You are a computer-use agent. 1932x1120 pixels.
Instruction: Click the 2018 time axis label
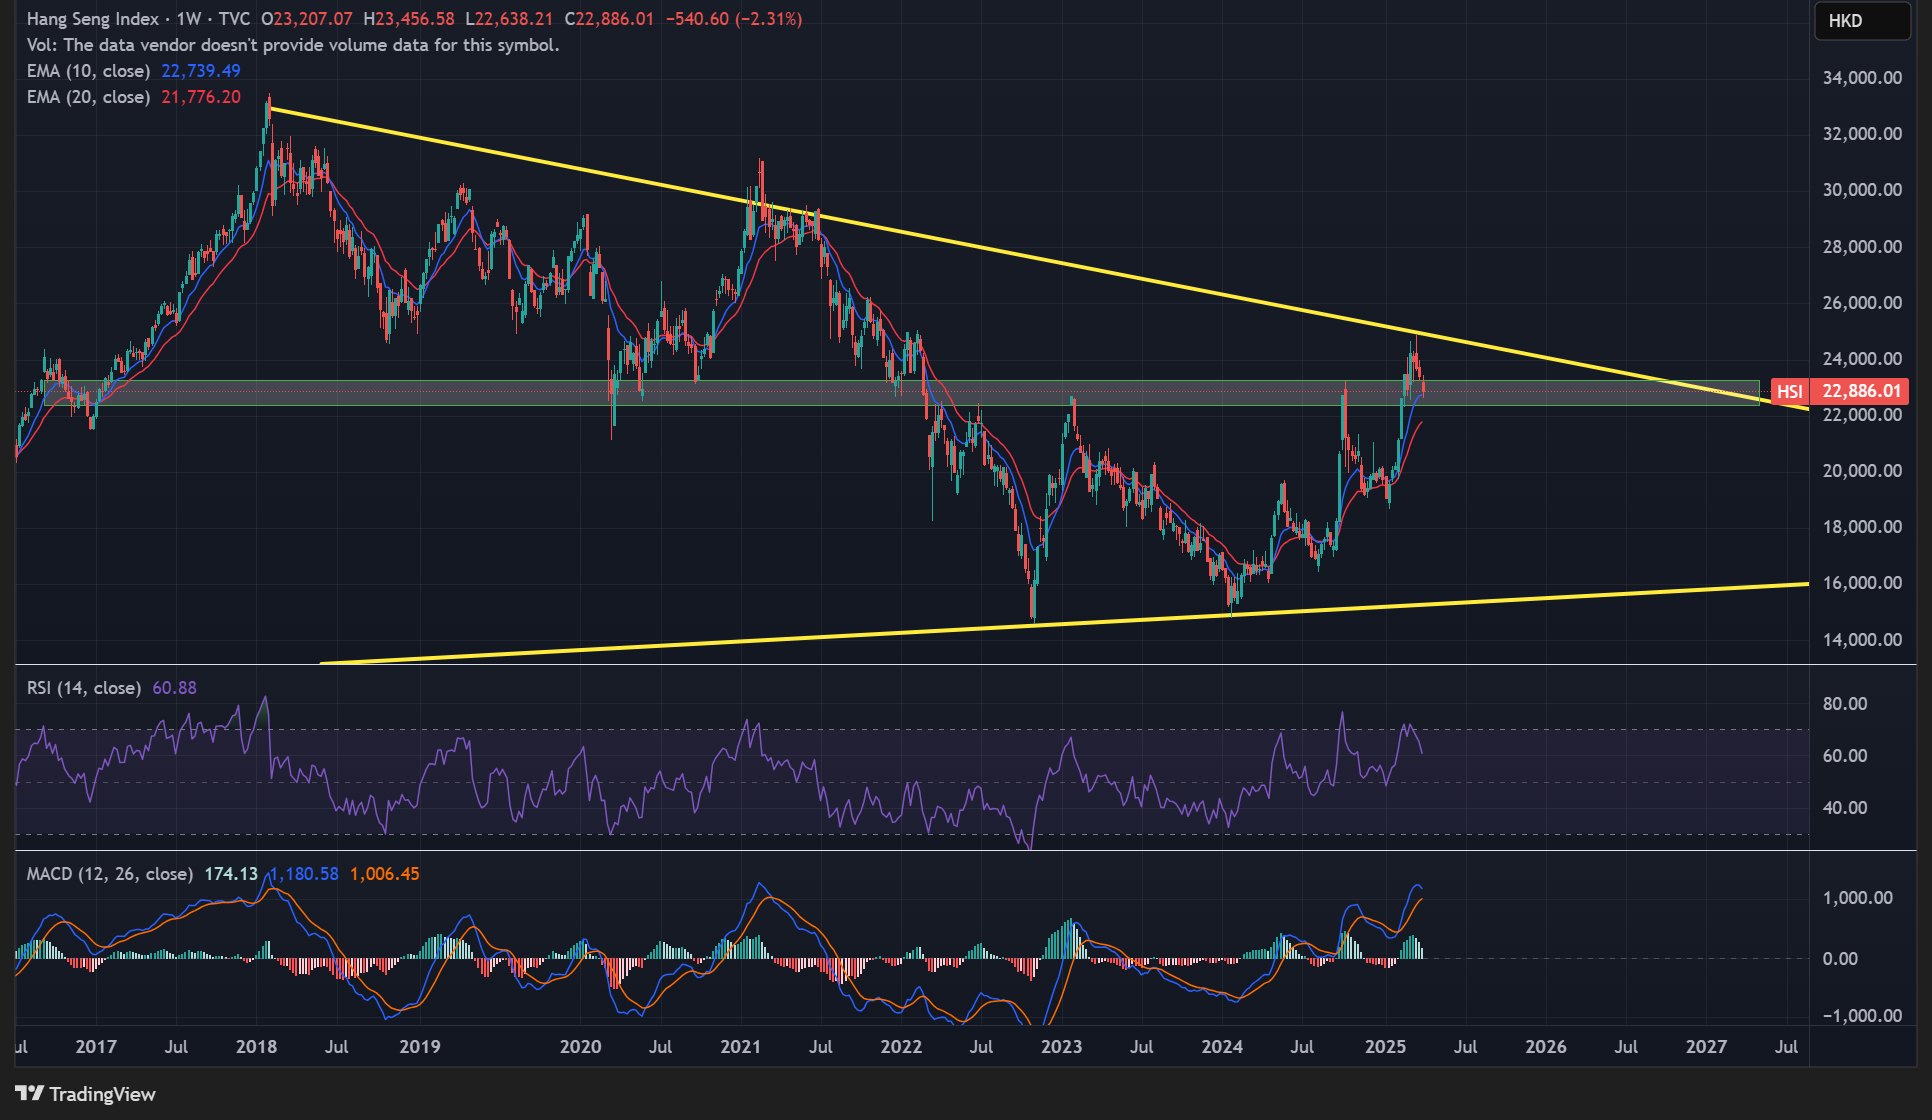click(x=256, y=1047)
